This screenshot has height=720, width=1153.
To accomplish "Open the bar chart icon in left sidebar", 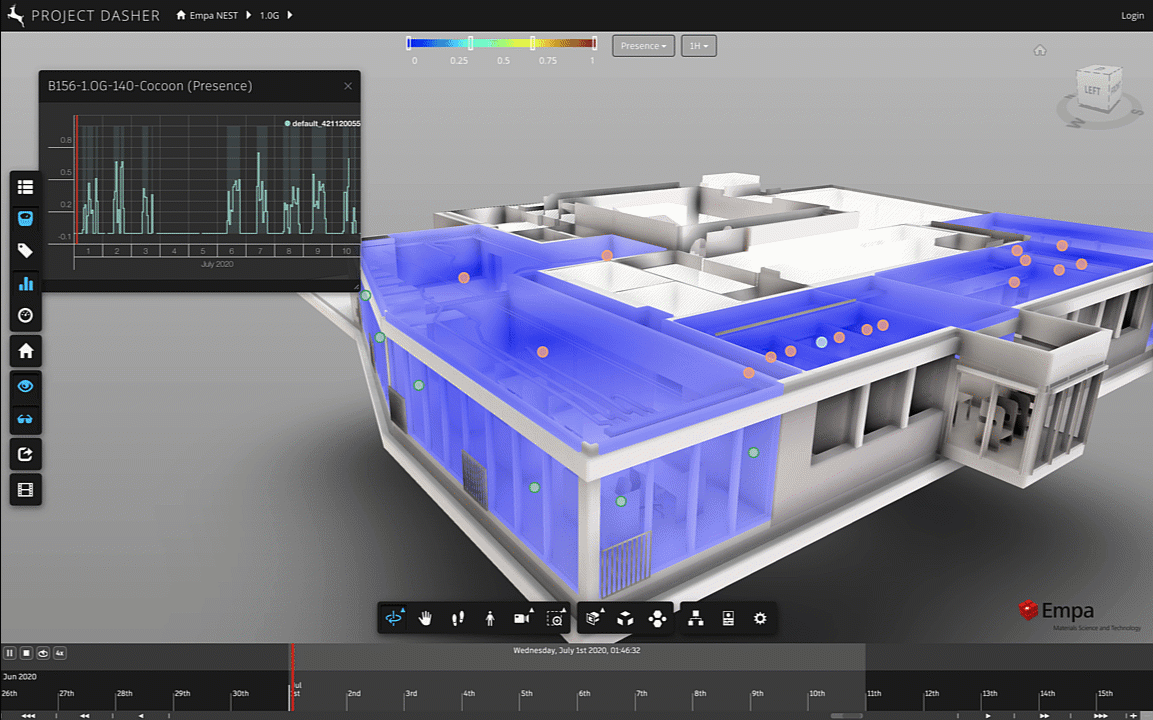I will click(26, 283).
